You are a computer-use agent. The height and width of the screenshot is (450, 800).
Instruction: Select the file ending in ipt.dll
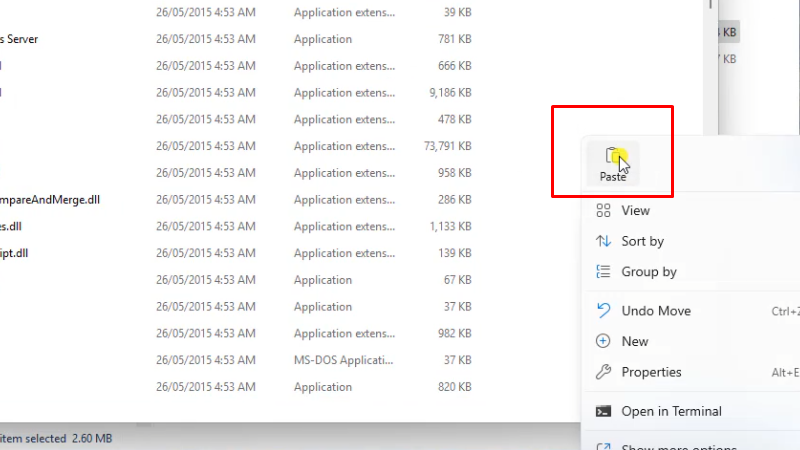14,253
